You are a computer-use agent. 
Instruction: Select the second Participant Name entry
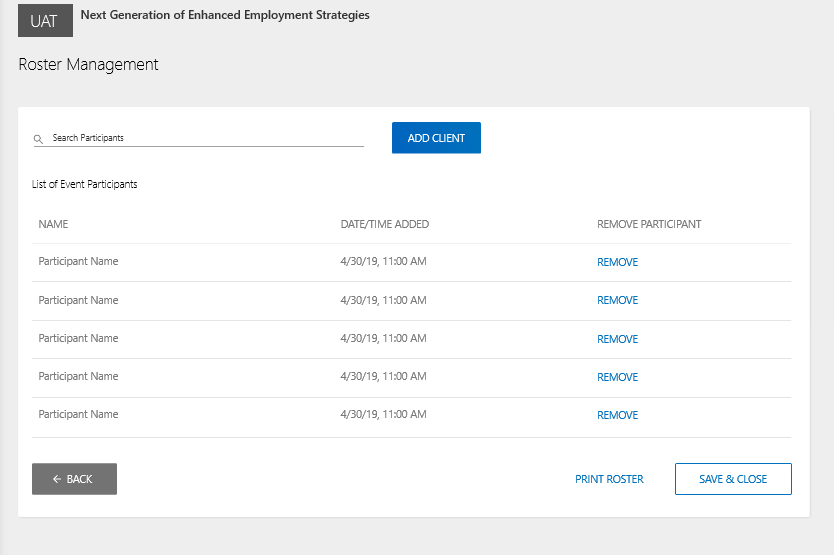pyautogui.click(x=78, y=300)
